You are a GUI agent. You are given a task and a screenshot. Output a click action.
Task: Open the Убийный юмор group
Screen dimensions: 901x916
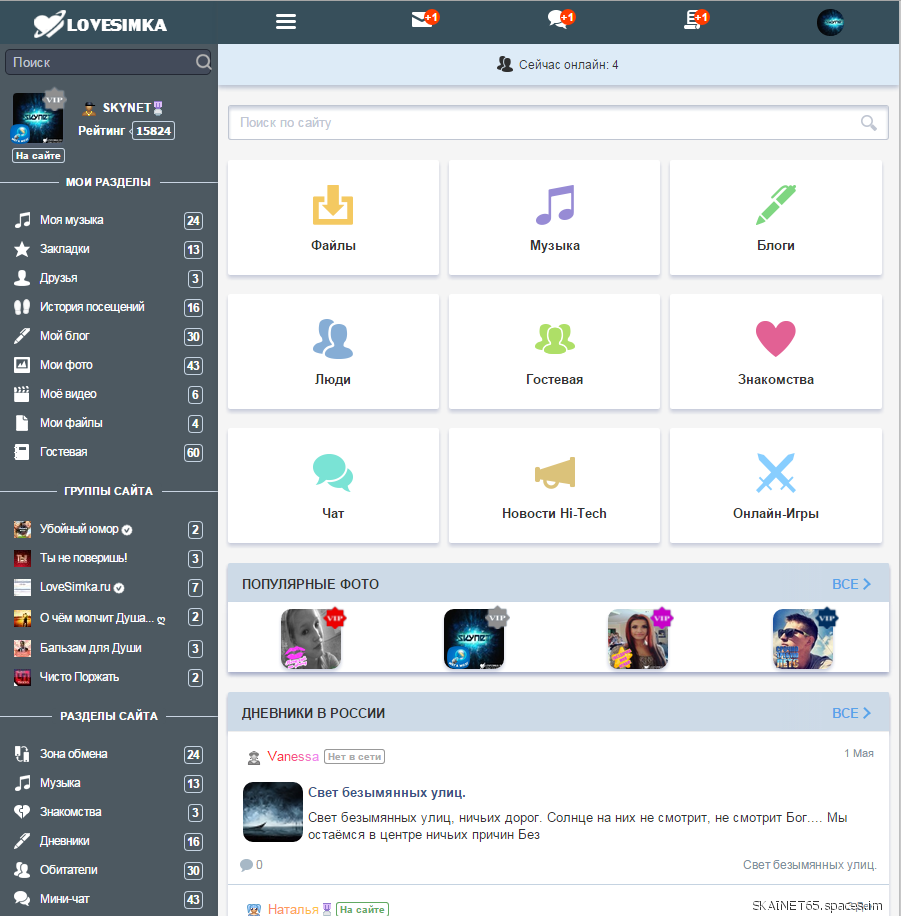(78, 529)
